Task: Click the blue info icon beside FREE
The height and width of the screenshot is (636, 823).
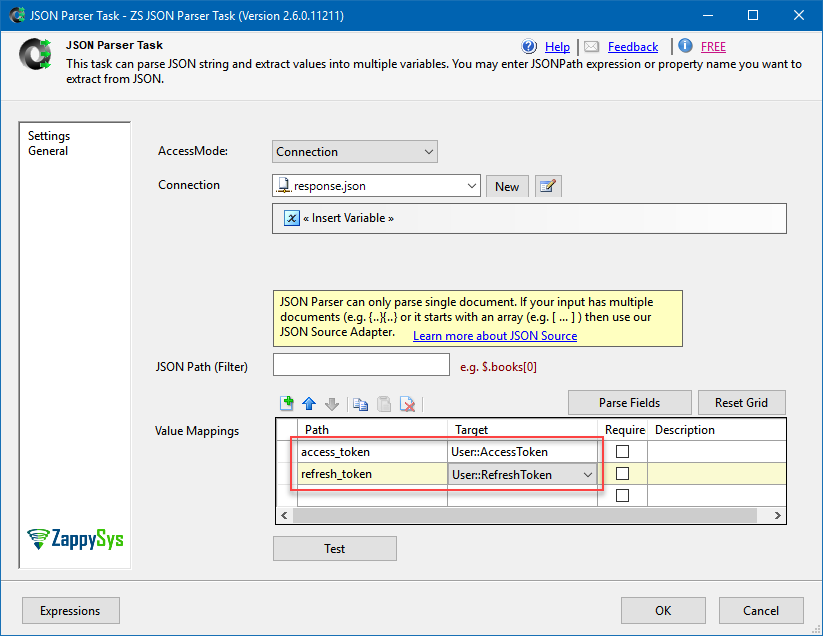Action: [x=685, y=46]
